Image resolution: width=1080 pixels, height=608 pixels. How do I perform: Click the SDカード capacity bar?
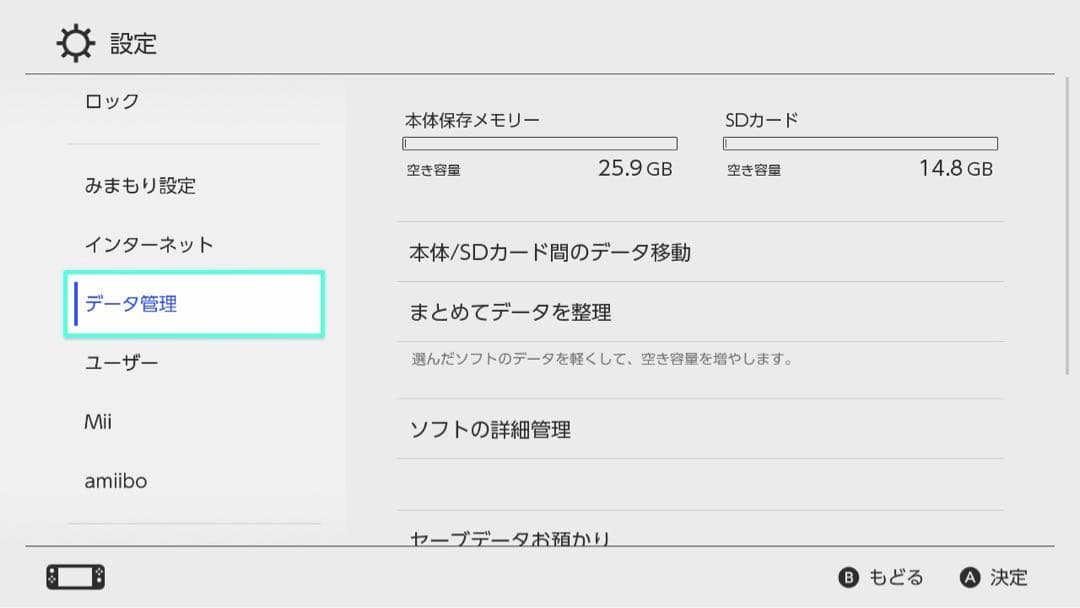(x=861, y=141)
